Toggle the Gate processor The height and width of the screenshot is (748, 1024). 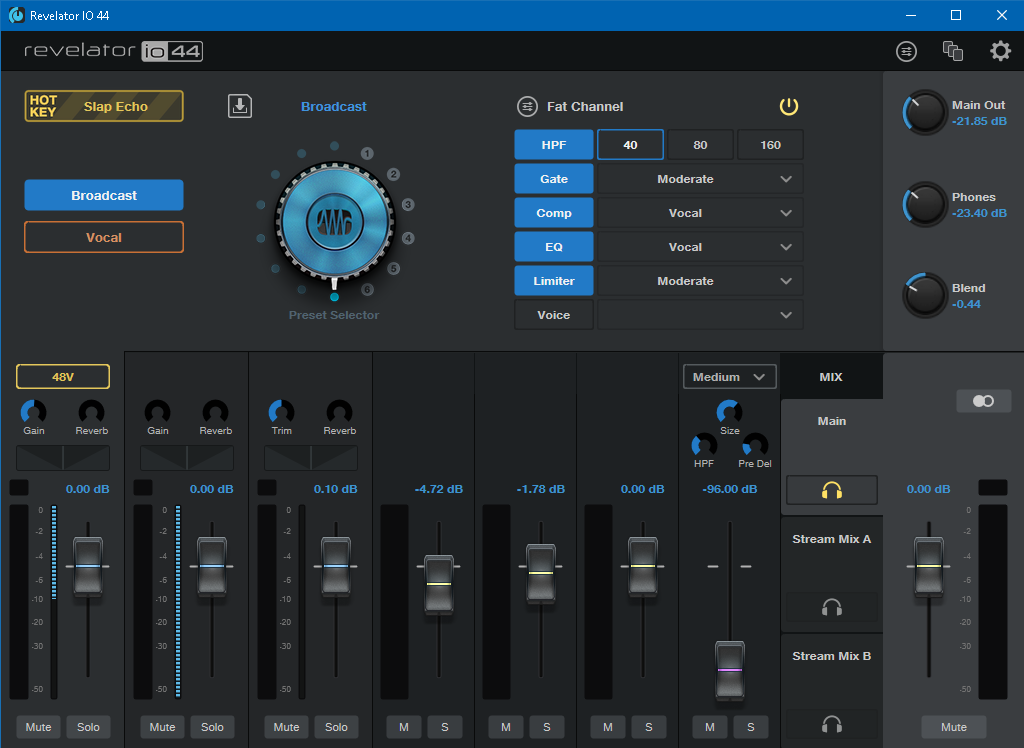(554, 179)
